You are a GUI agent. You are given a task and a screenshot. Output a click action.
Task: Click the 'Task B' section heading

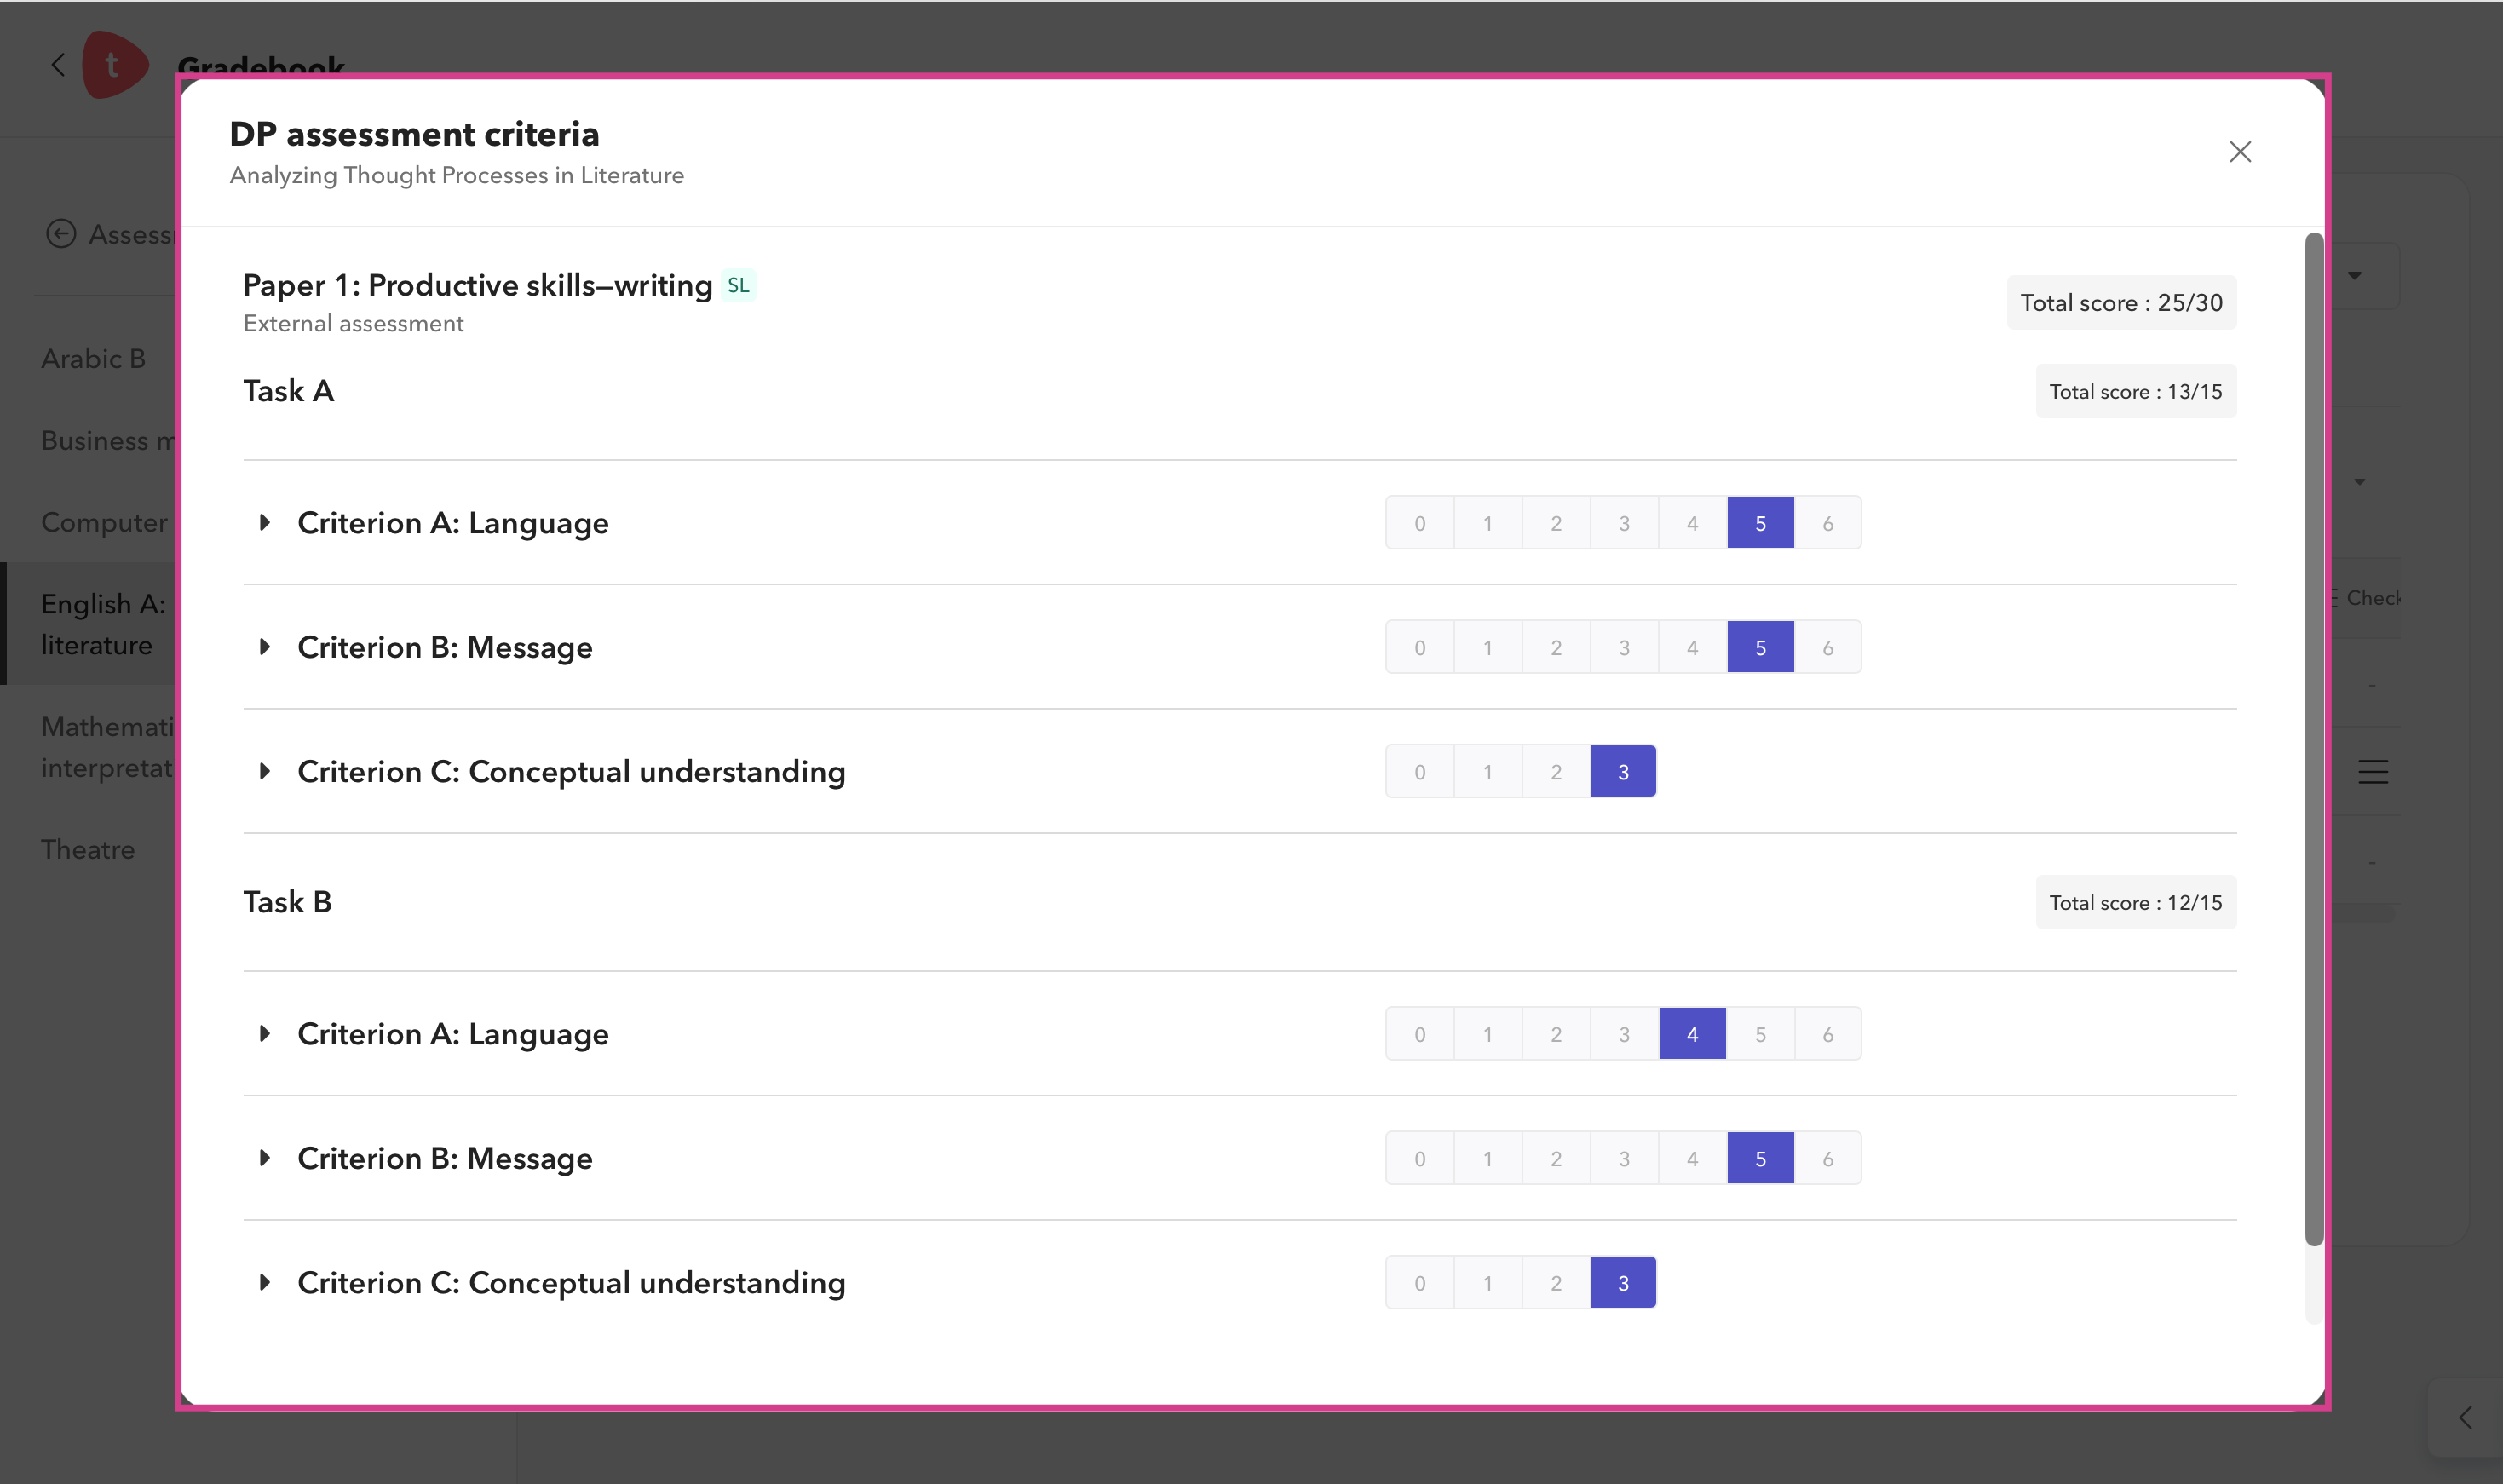[287, 902]
